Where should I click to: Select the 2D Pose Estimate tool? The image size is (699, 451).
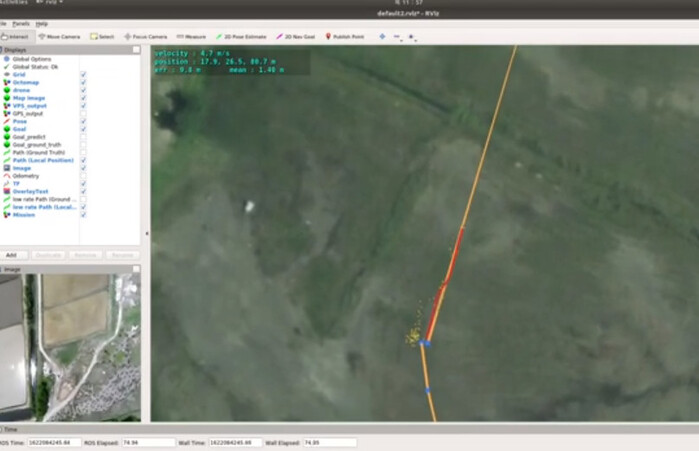click(242, 36)
